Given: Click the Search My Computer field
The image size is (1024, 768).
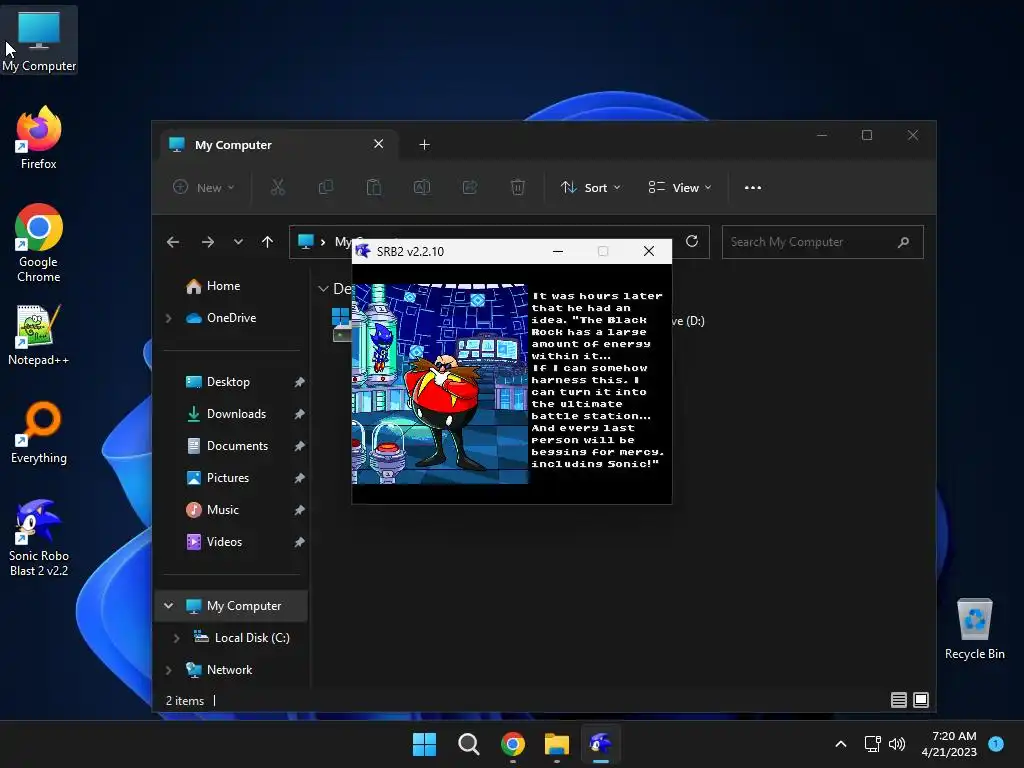Looking at the screenshot, I should [823, 242].
